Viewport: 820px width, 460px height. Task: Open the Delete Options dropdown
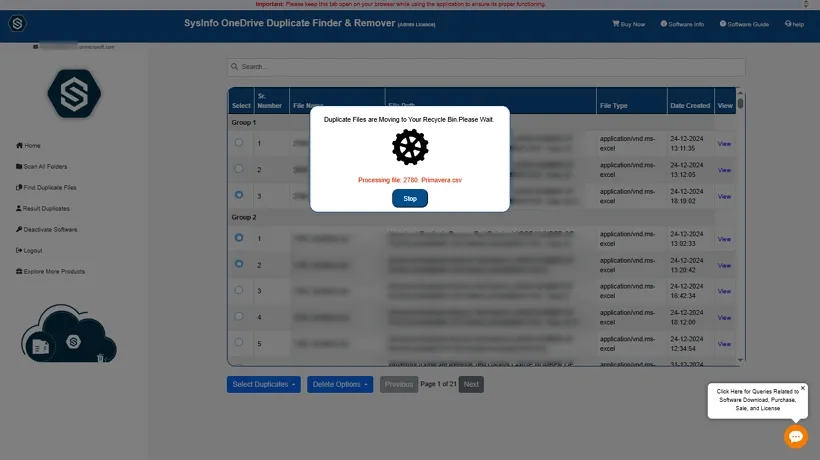[340, 384]
